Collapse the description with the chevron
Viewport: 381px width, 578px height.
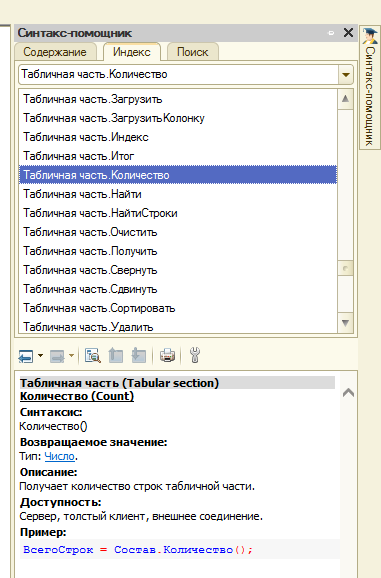(x=348, y=393)
